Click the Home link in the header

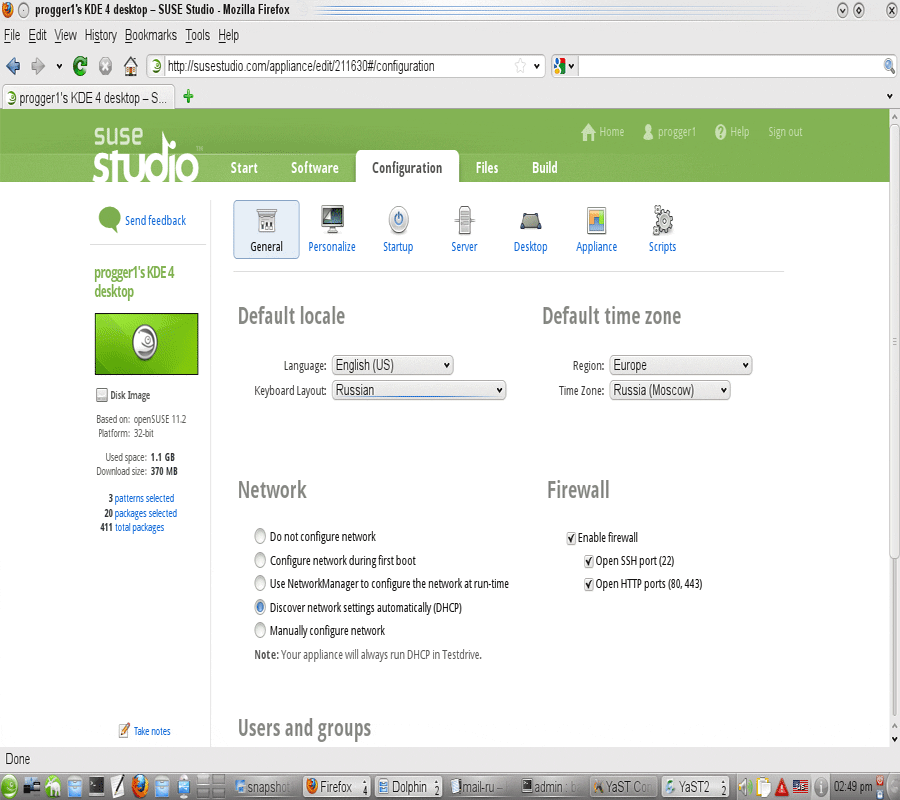tap(603, 132)
